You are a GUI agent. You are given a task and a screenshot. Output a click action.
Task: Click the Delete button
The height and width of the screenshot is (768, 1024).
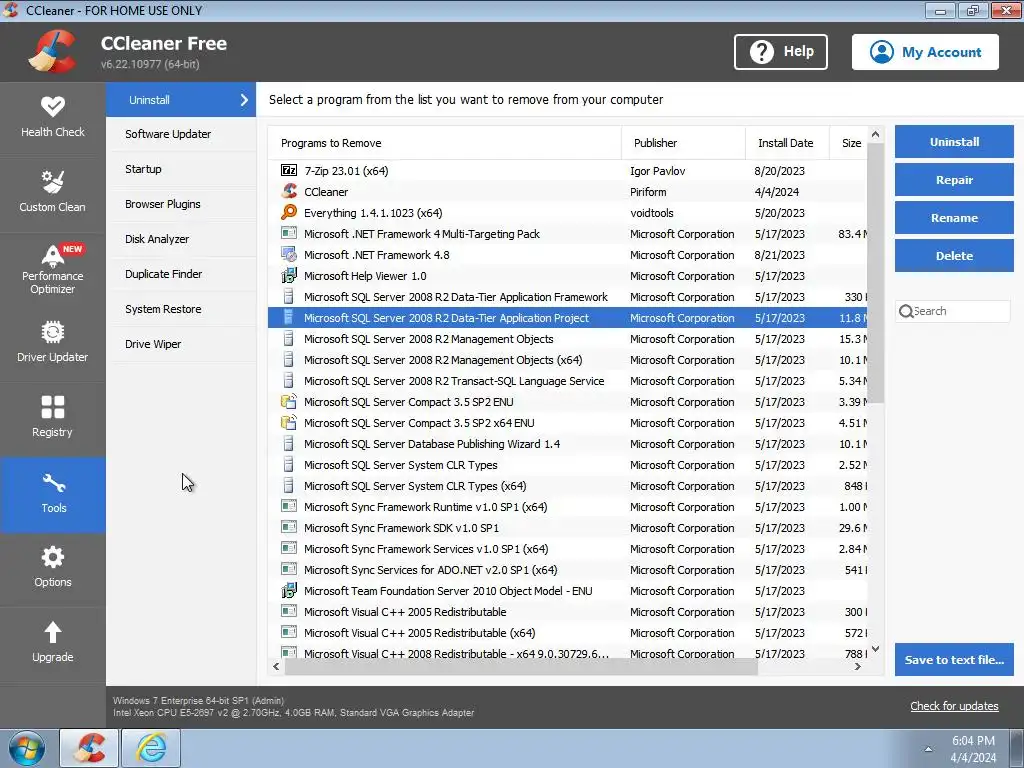pos(953,255)
